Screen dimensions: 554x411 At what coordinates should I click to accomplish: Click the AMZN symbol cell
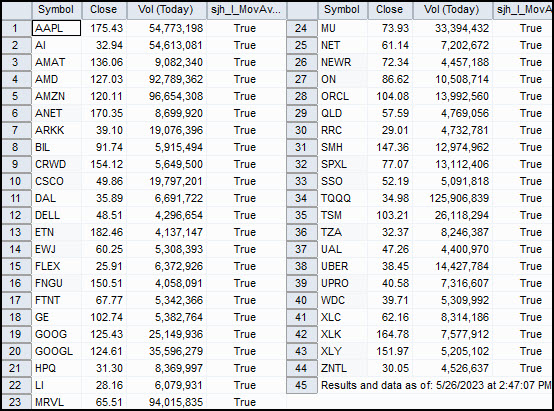pyautogui.click(x=57, y=96)
